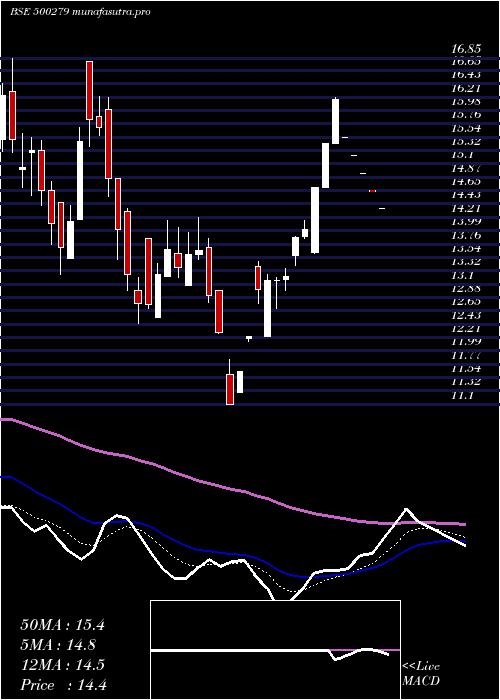Click the <<Live MACD label
The image size is (500, 700).
click(x=421, y=674)
